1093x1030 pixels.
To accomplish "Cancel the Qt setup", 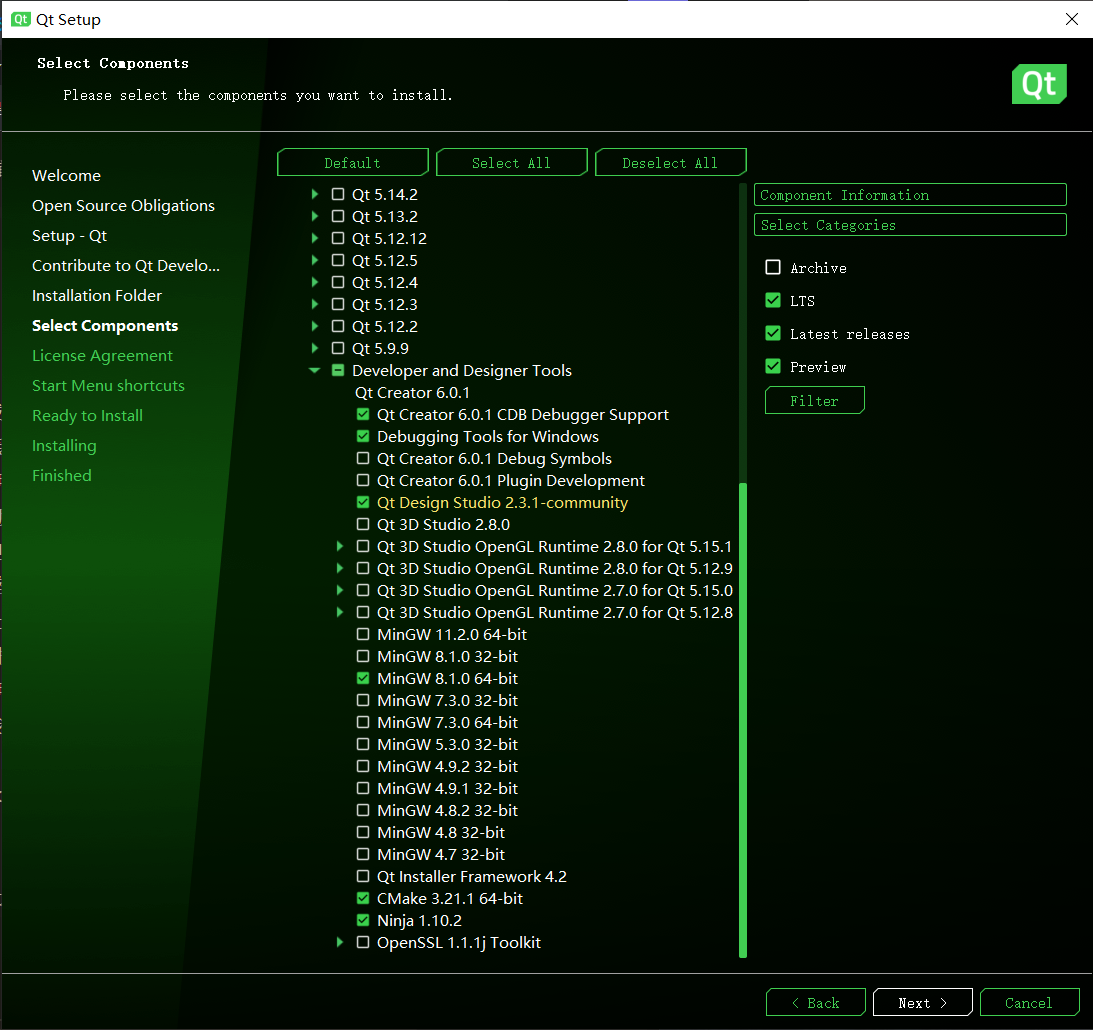I will coord(1029,1003).
